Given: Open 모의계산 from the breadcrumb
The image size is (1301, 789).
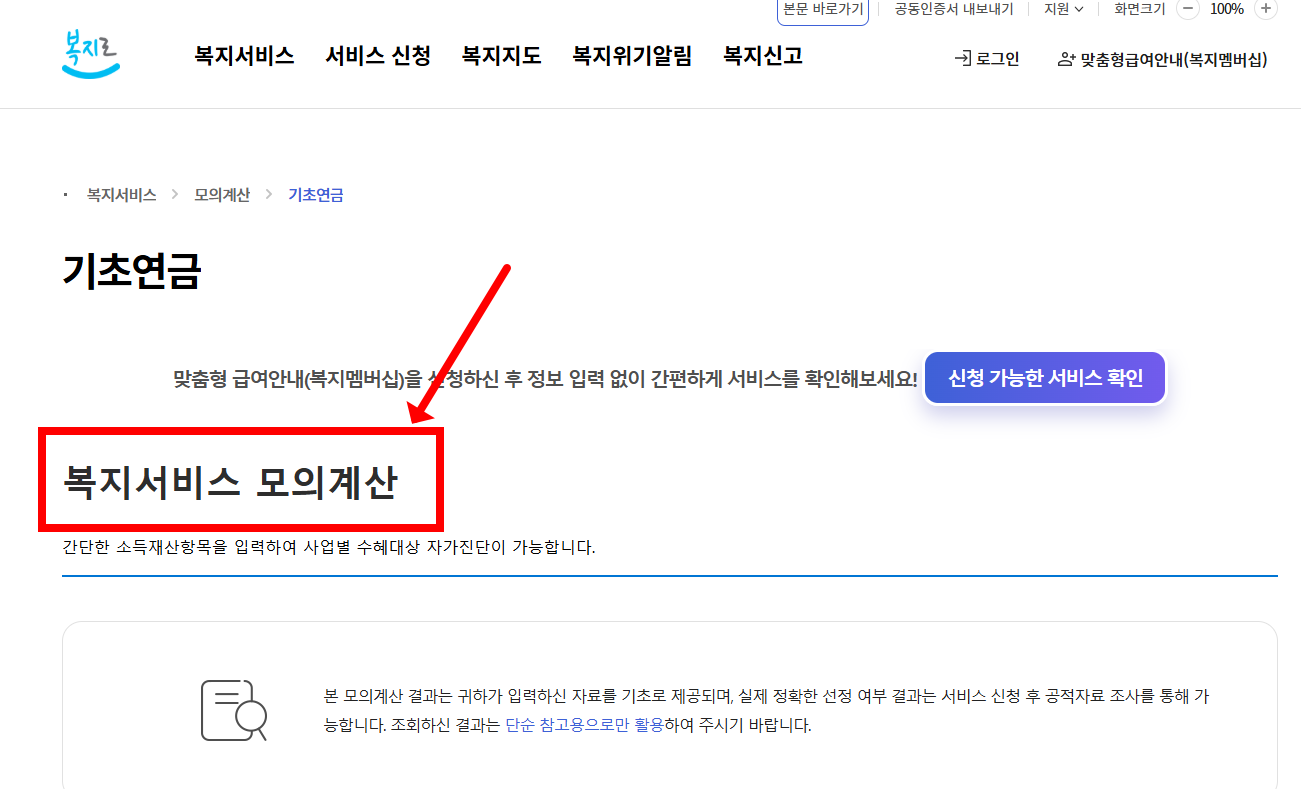Looking at the screenshot, I should tap(221, 194).
